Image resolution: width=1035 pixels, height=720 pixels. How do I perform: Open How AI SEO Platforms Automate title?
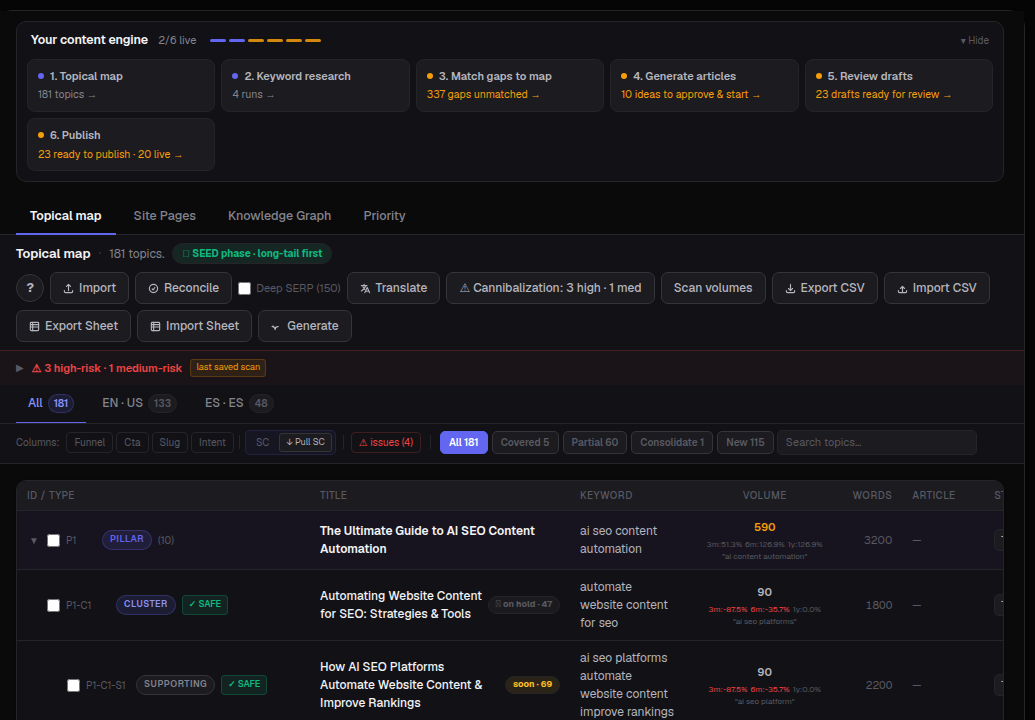click(x=401, y=685)
